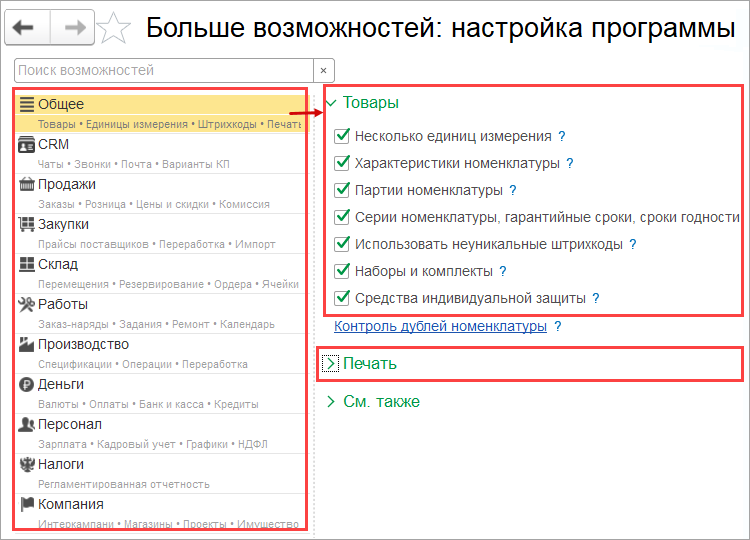
Task: Open the Закупки cart icon
Action: pyautogui.click(x=26, y=224)
